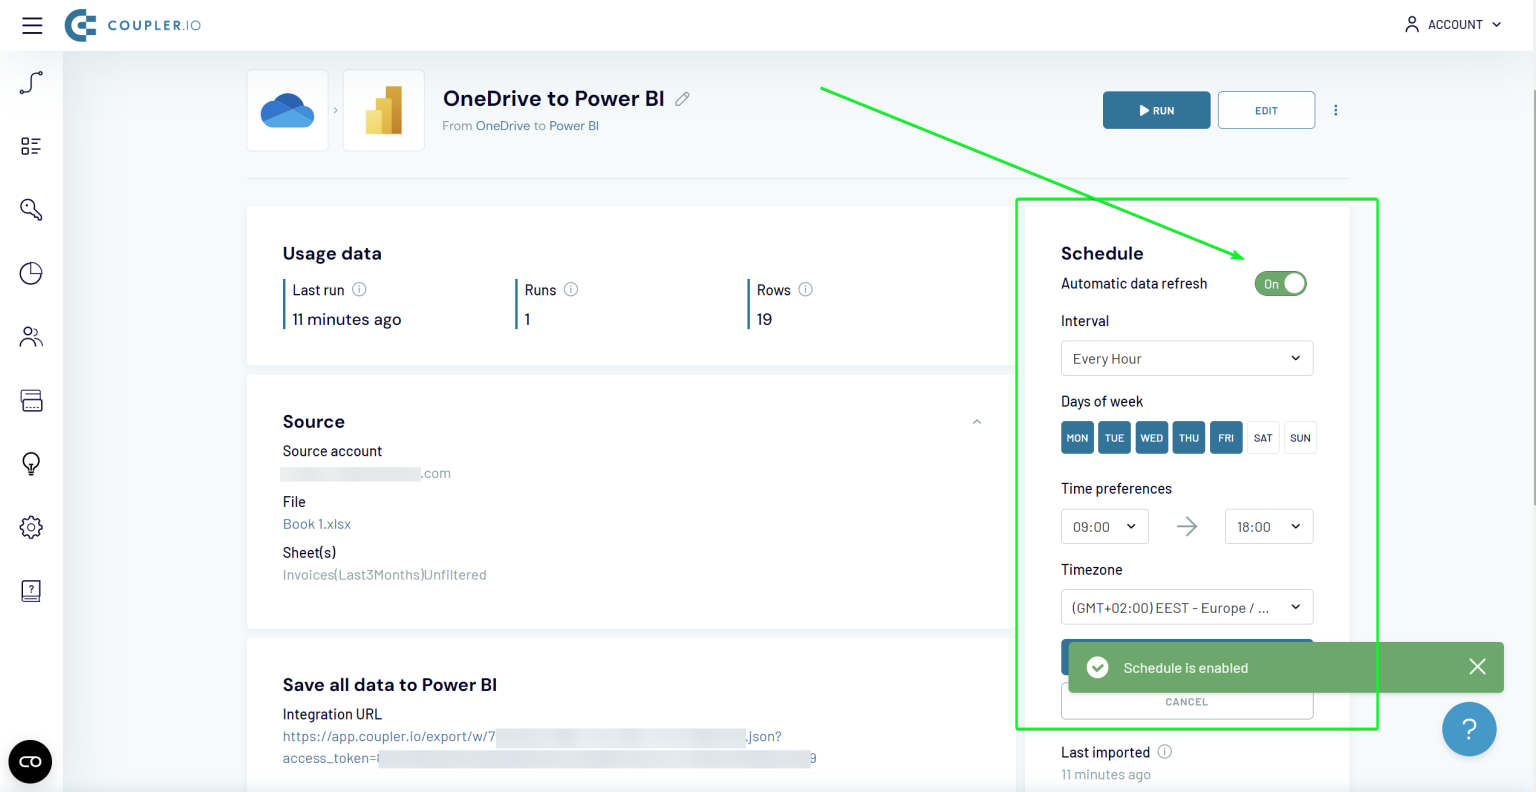Image resolution: width=1536 pixels, height=792 pixels.
Task: Open the hamburger menu top left
Action: [31, 25]
